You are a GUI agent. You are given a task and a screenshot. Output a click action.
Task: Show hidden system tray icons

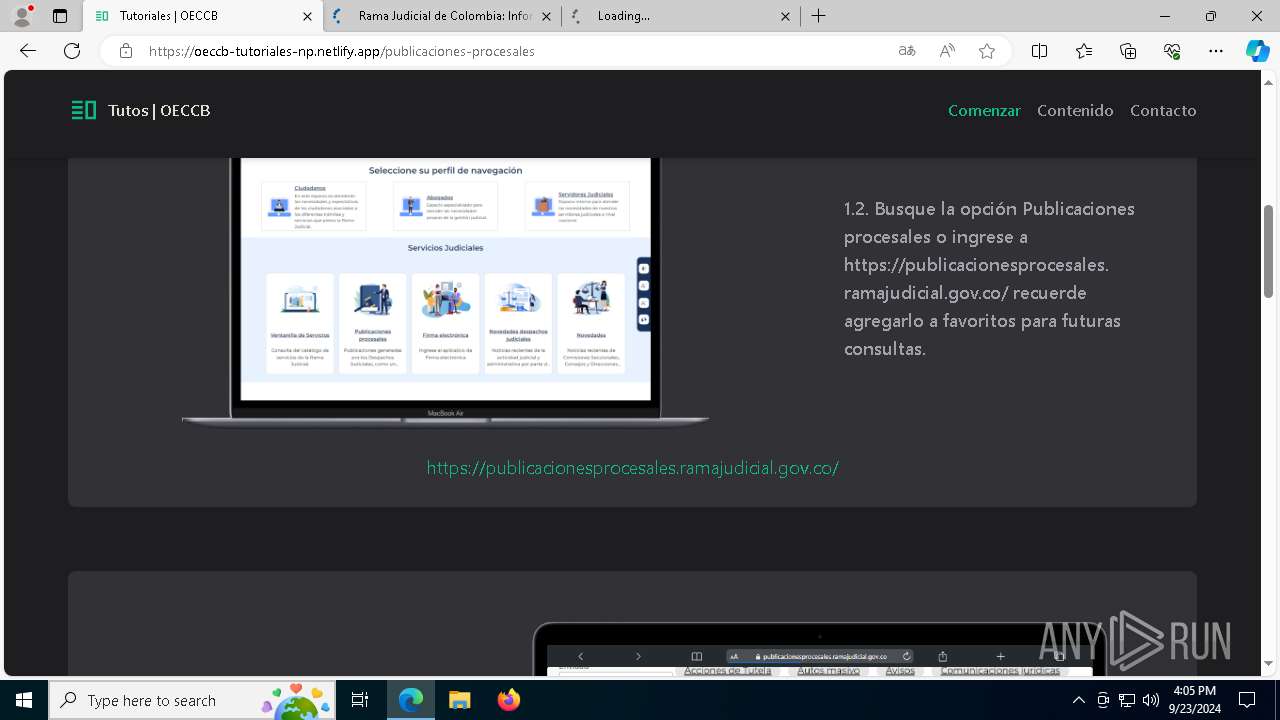[1078, 701]
